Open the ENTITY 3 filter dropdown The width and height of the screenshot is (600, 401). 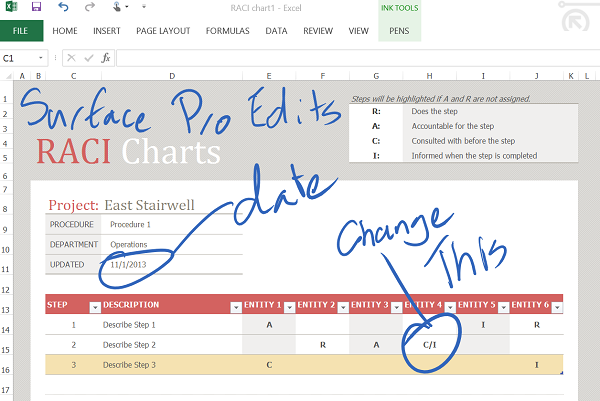click(x=397, y=307)
